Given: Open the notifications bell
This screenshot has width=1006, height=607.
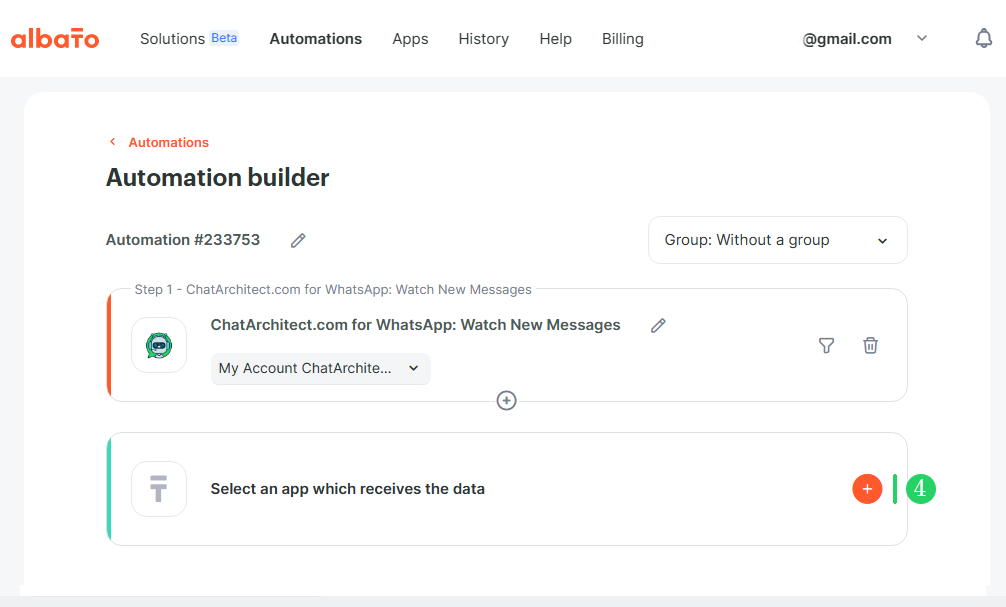Looking at the screenshot, I should pyautogui.click(x=984, y=38).
